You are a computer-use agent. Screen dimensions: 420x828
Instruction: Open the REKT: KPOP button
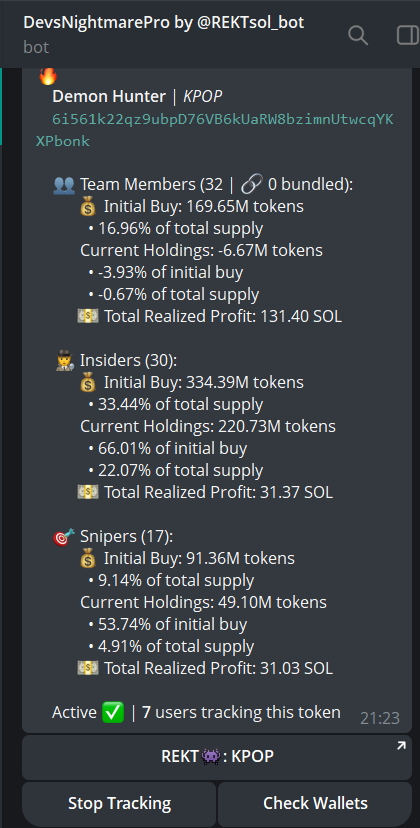click(x=217, y=757)
